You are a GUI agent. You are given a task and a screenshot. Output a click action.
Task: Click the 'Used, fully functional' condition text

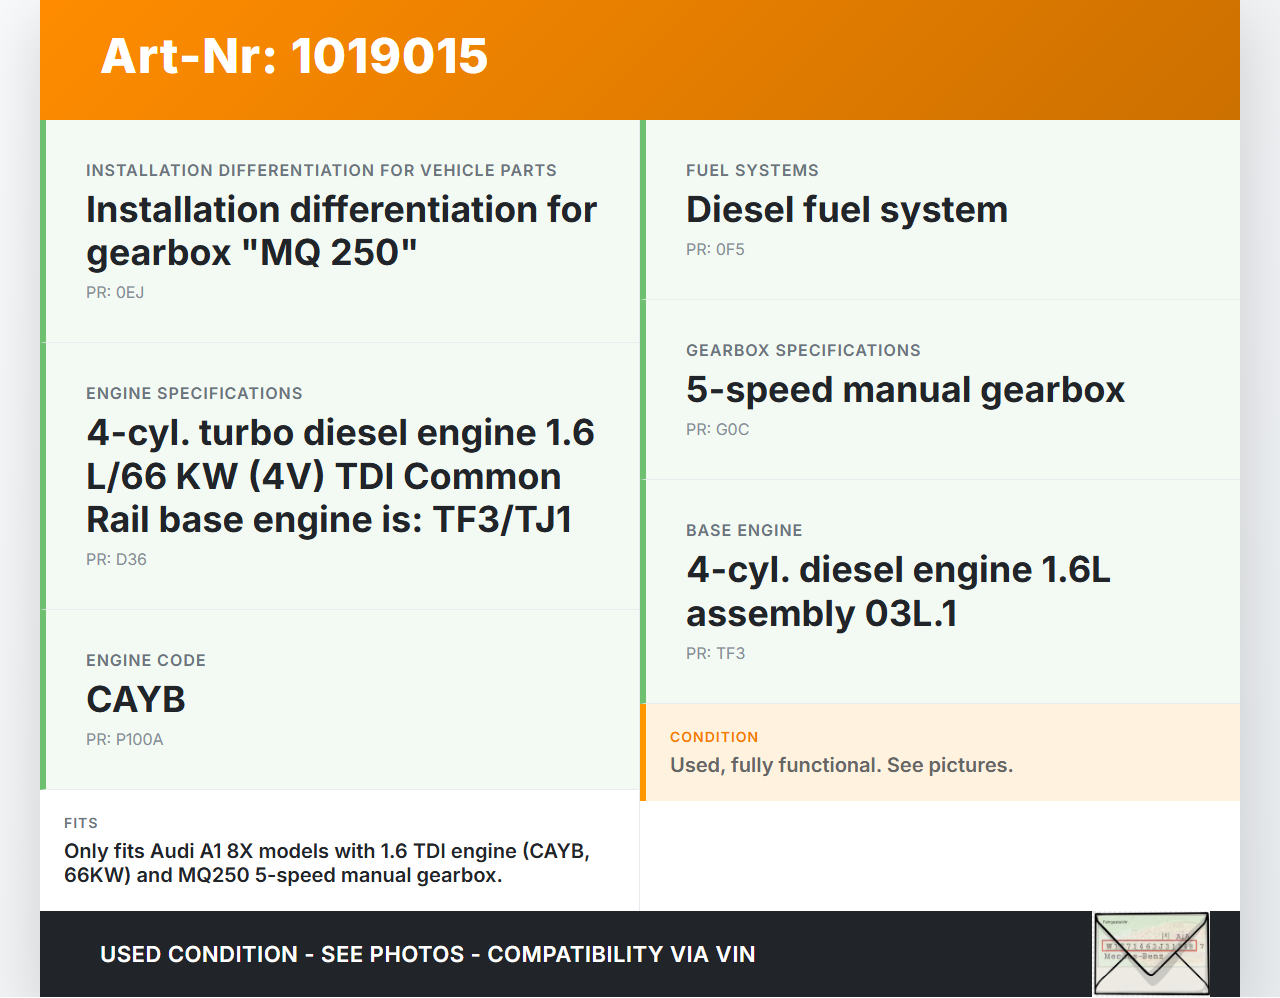[x=841, y=766]
